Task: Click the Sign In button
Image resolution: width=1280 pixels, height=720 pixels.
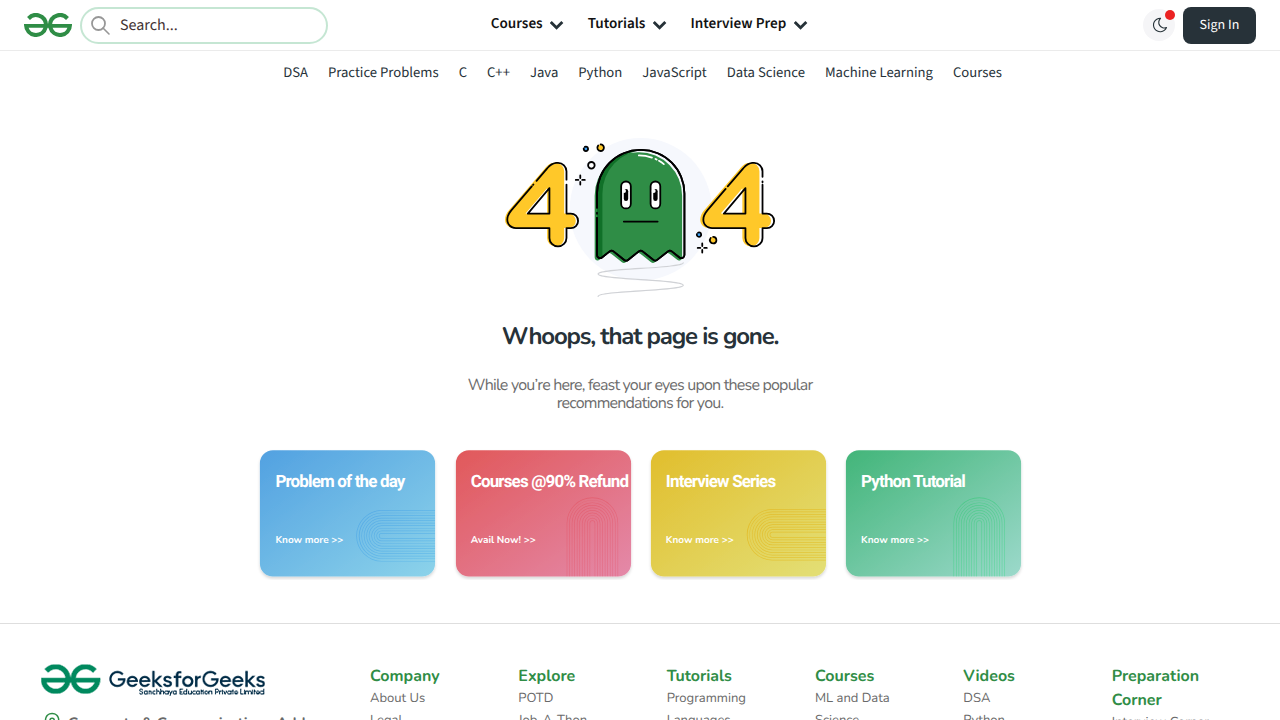Action: point(1219,25)
